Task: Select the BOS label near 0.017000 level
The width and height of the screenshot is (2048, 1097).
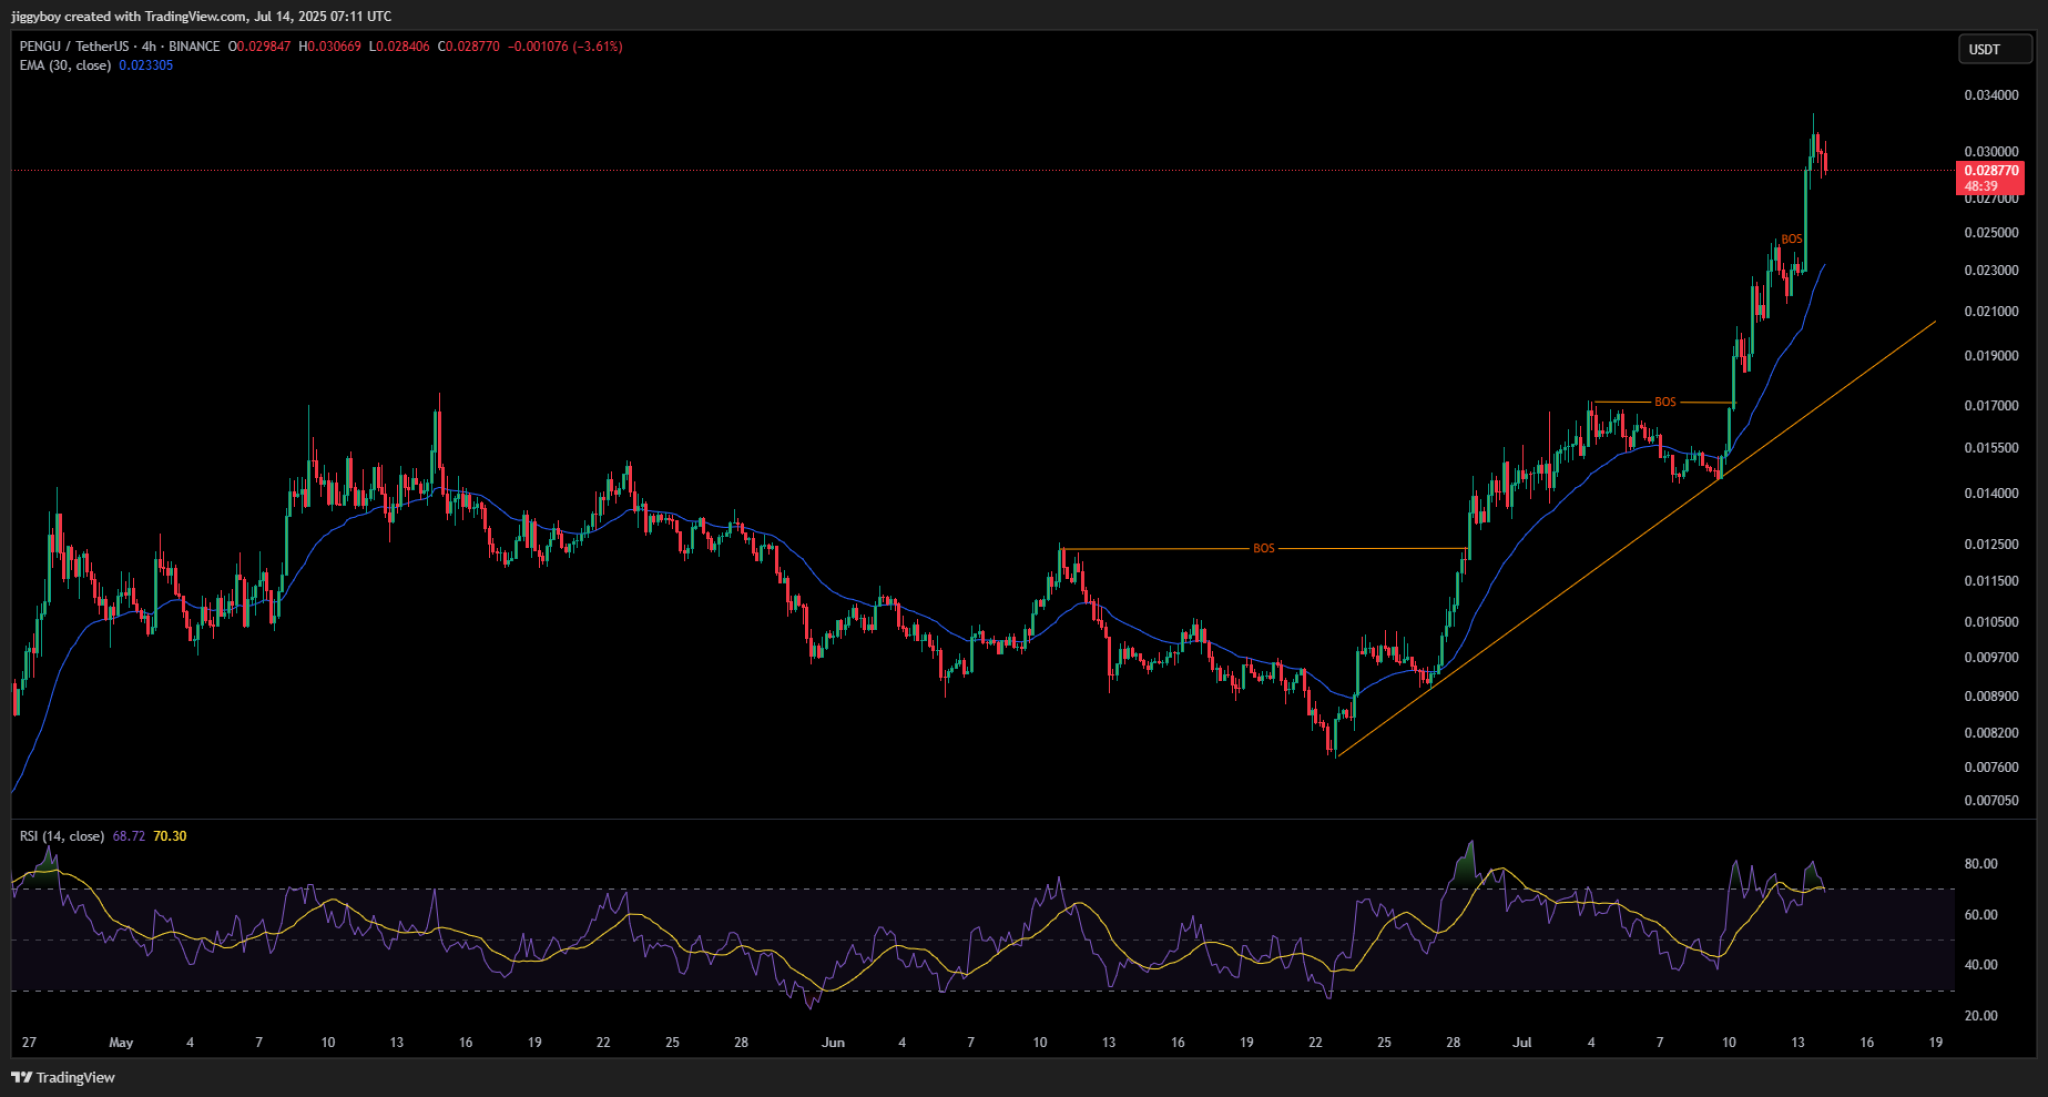Action: click(x=1665, y=402)
